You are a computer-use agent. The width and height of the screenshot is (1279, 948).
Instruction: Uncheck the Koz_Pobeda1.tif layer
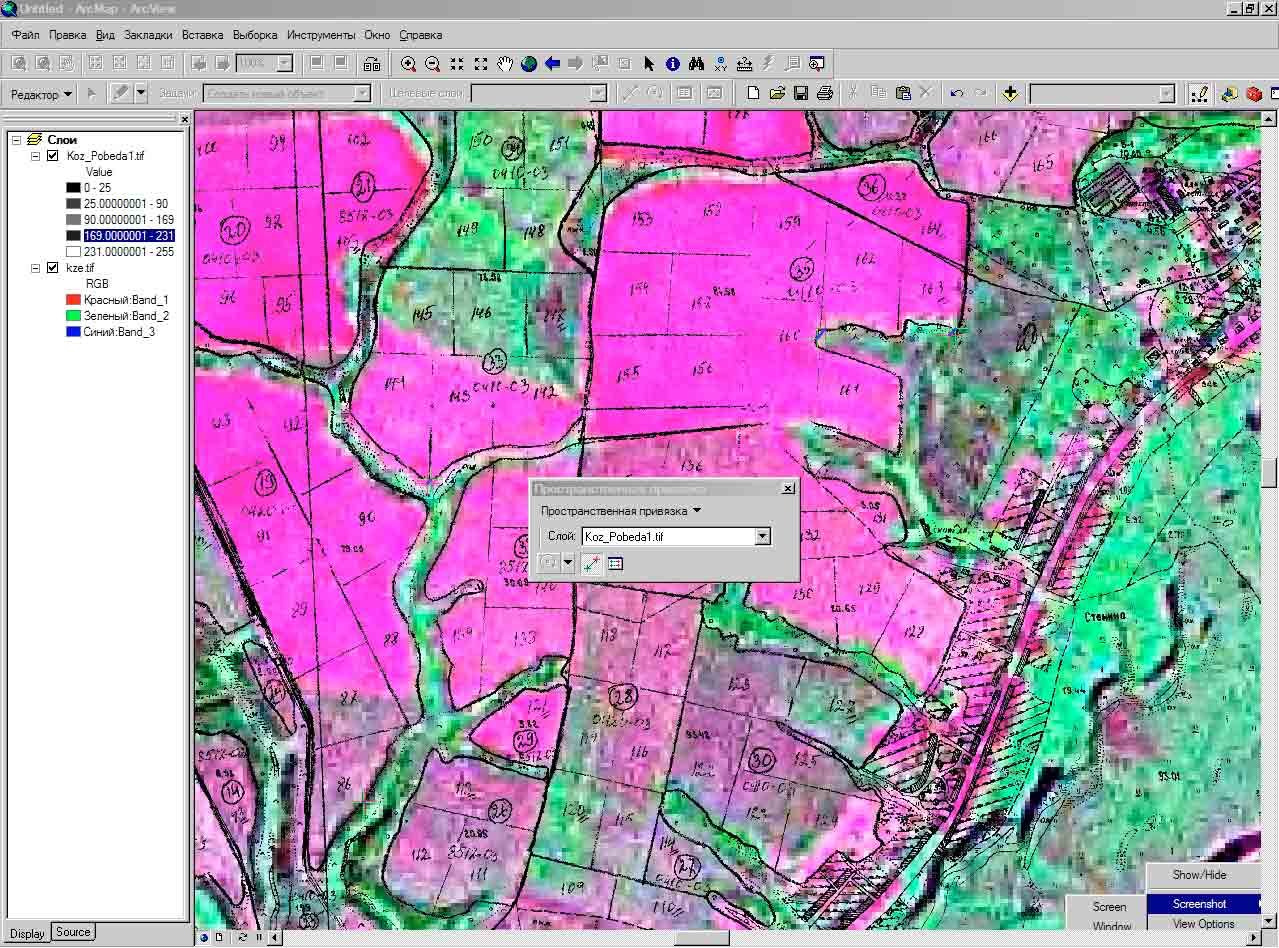(53, 156)
